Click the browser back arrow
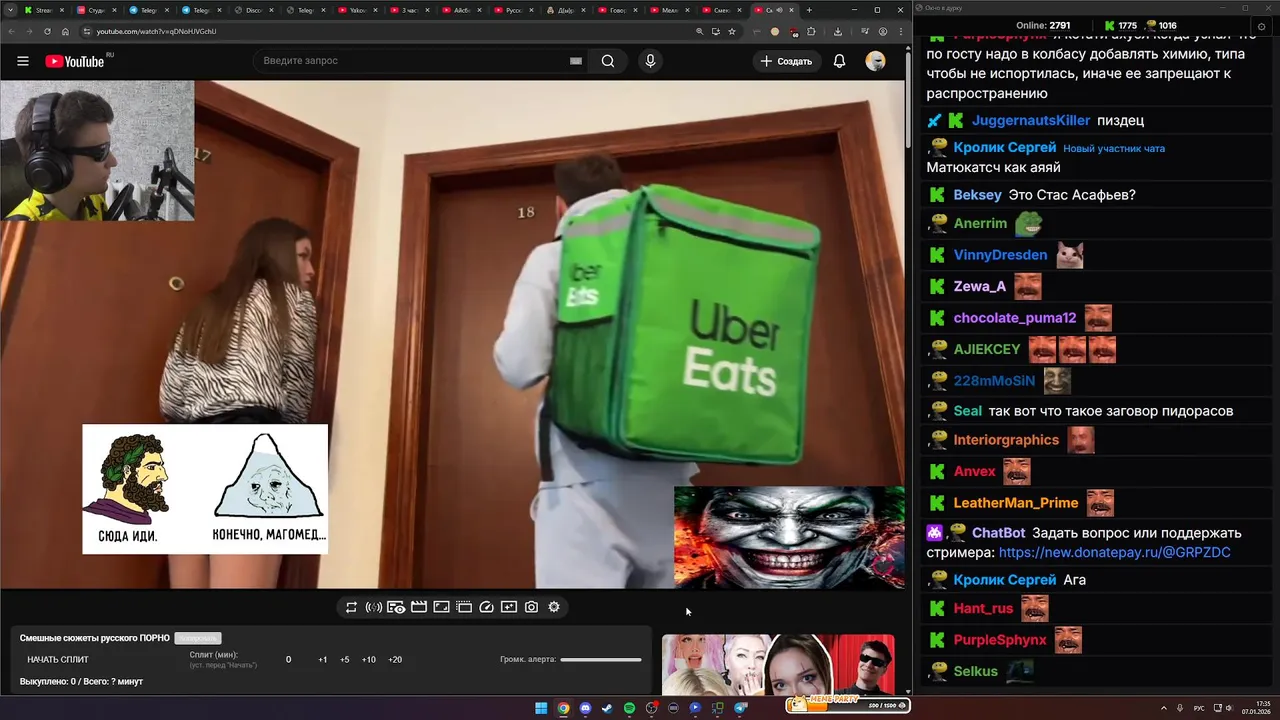 (13, 31)
